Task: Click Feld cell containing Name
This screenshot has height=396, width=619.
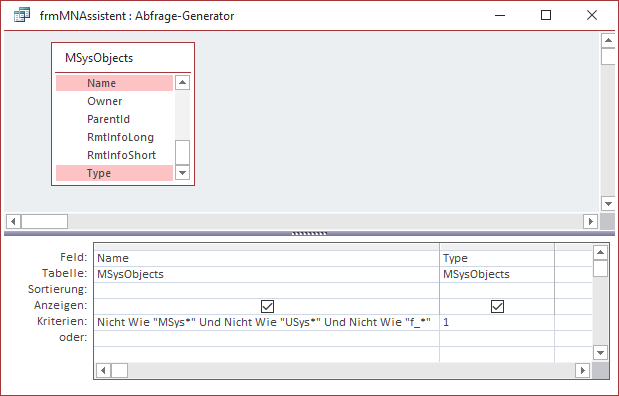Action: tap(267, 258)
